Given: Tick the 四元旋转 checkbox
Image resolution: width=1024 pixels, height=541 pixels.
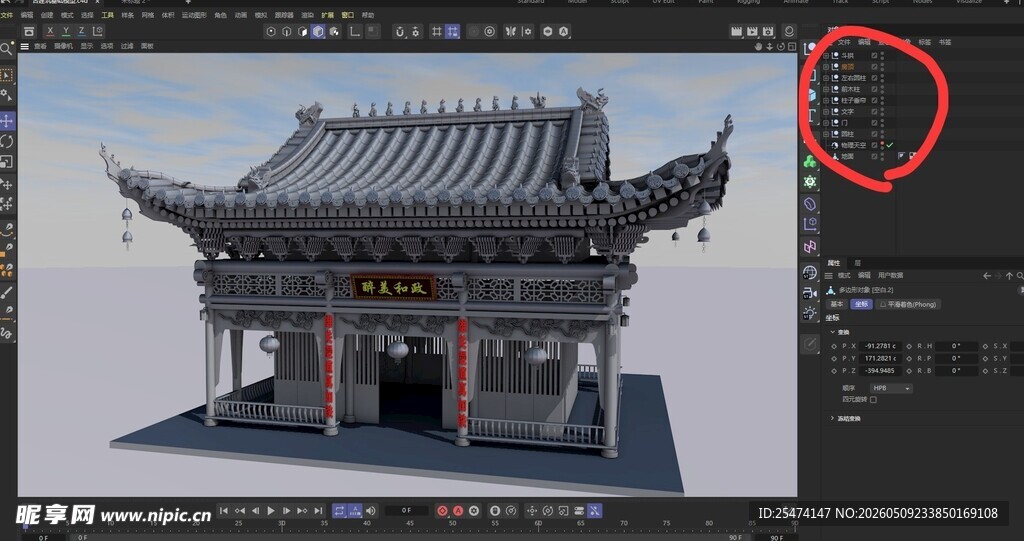Looking at the screenshot, I should point(873,399).
